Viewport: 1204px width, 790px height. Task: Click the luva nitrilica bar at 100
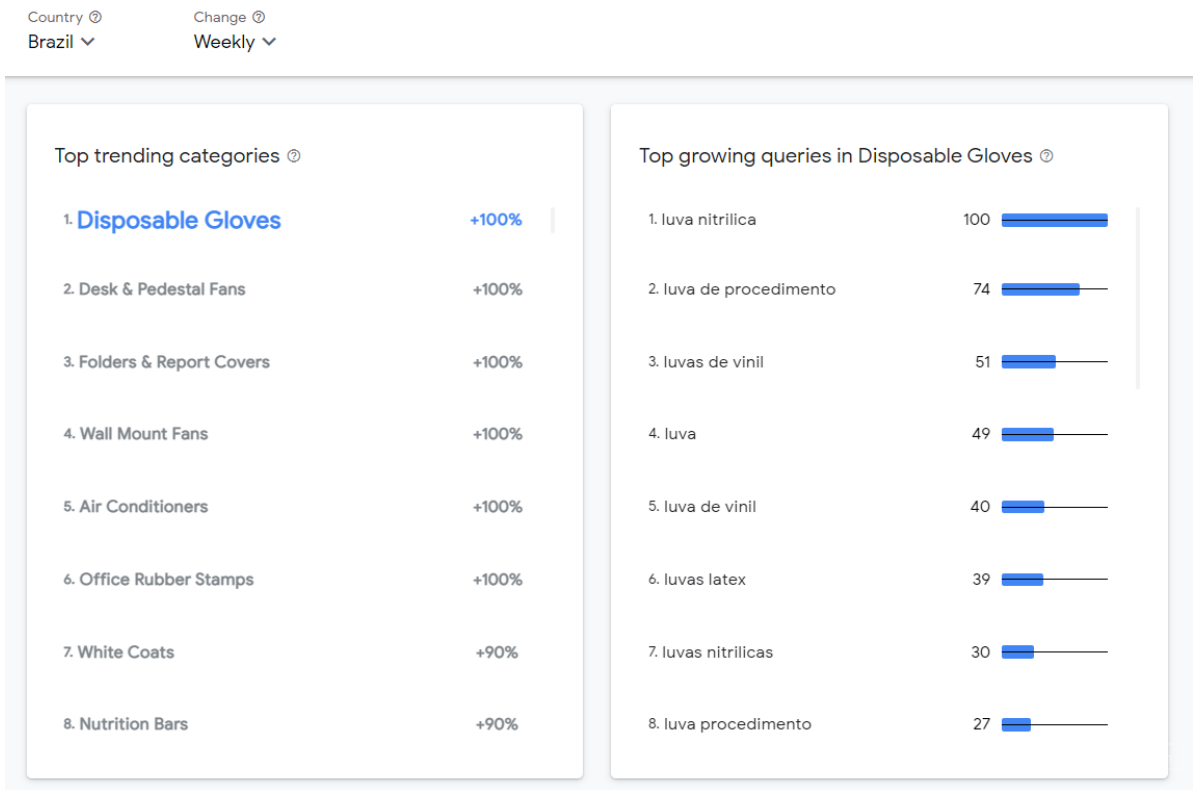1054,220
